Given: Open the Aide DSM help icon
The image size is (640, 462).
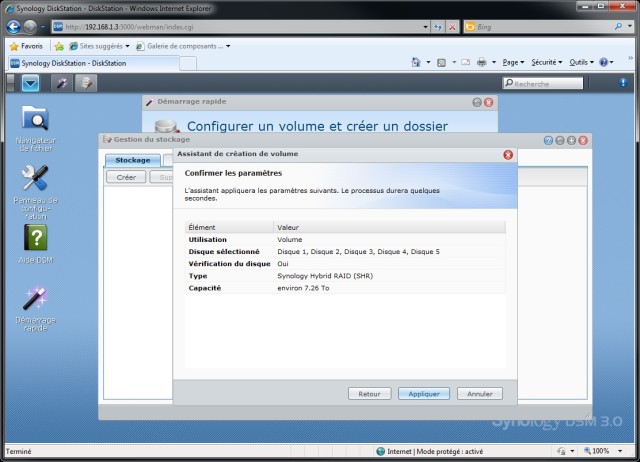Looking at the screenshot, I should click(x=36, y=244).
